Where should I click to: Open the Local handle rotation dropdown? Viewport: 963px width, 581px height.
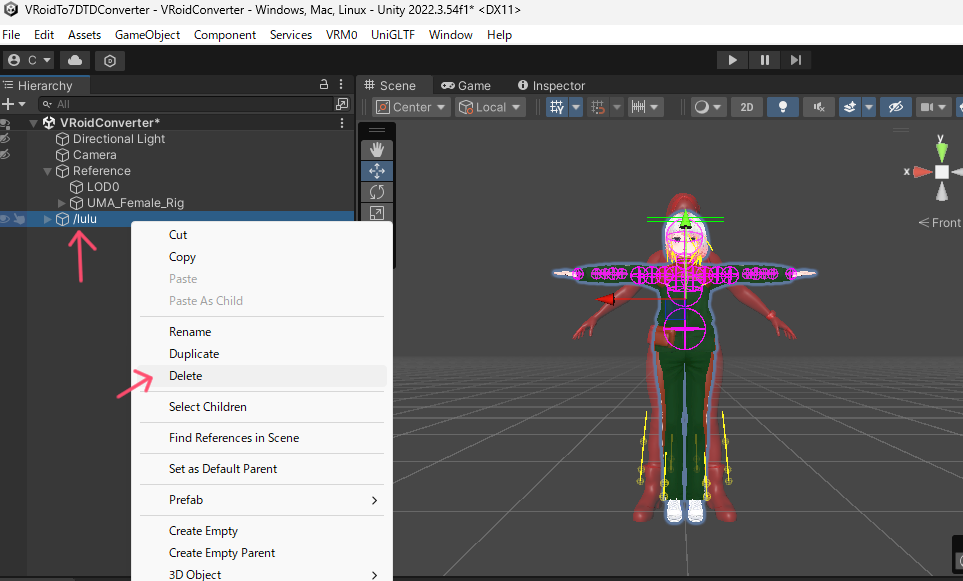490,107
